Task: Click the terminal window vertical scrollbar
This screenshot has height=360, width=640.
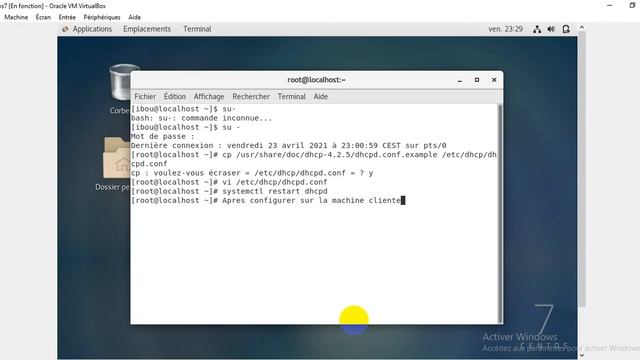Action: click(x=499, y=213)
